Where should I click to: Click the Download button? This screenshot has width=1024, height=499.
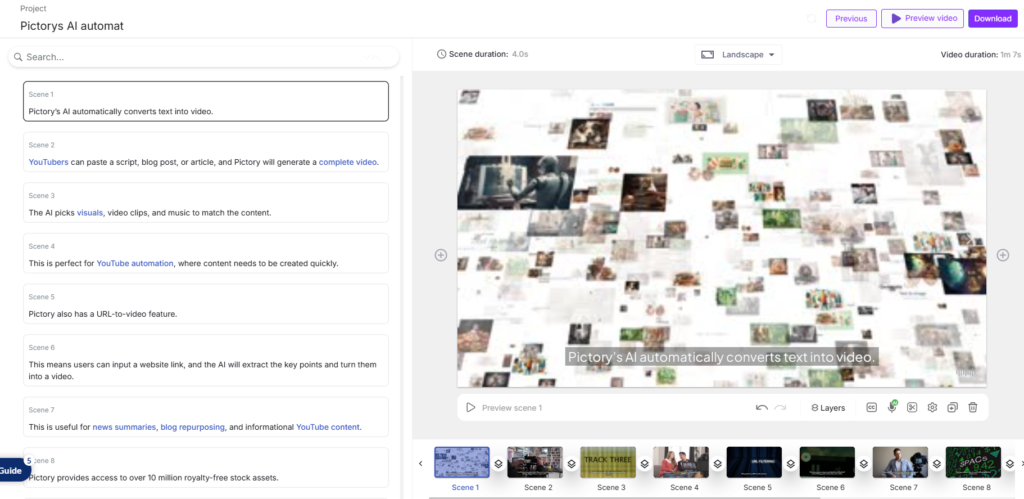993,18
